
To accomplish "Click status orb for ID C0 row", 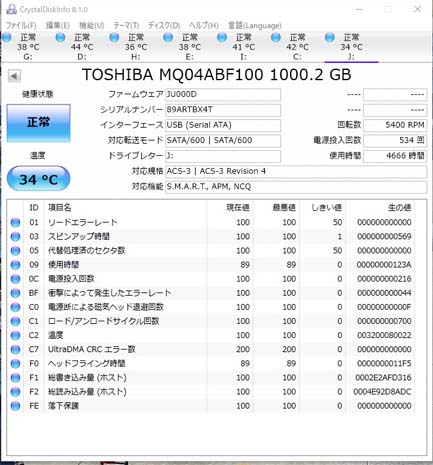I will (x=15, y=307).
